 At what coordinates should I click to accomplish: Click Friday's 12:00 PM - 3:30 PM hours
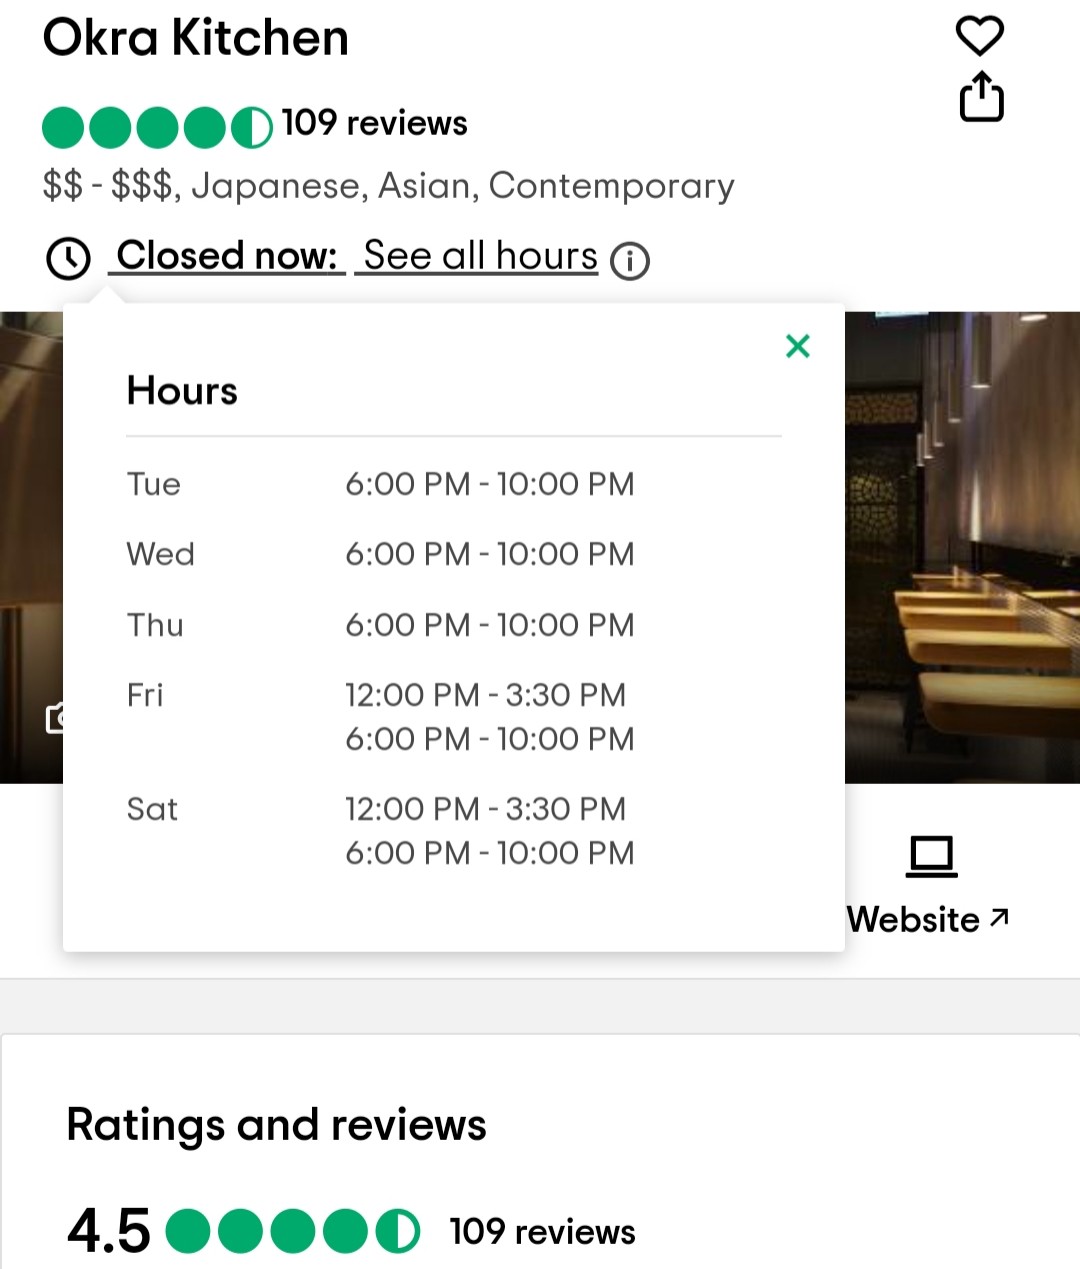(486, 695)
